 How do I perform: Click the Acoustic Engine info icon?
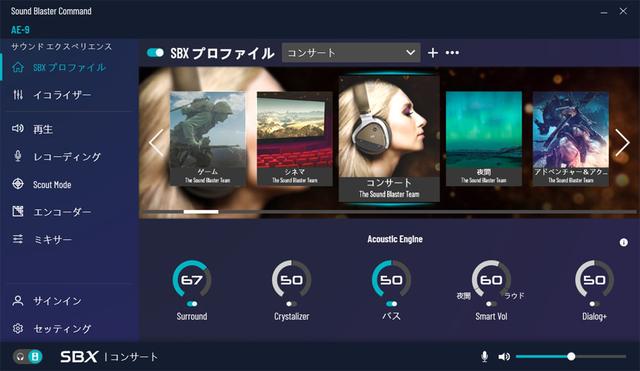coord(623,242)
